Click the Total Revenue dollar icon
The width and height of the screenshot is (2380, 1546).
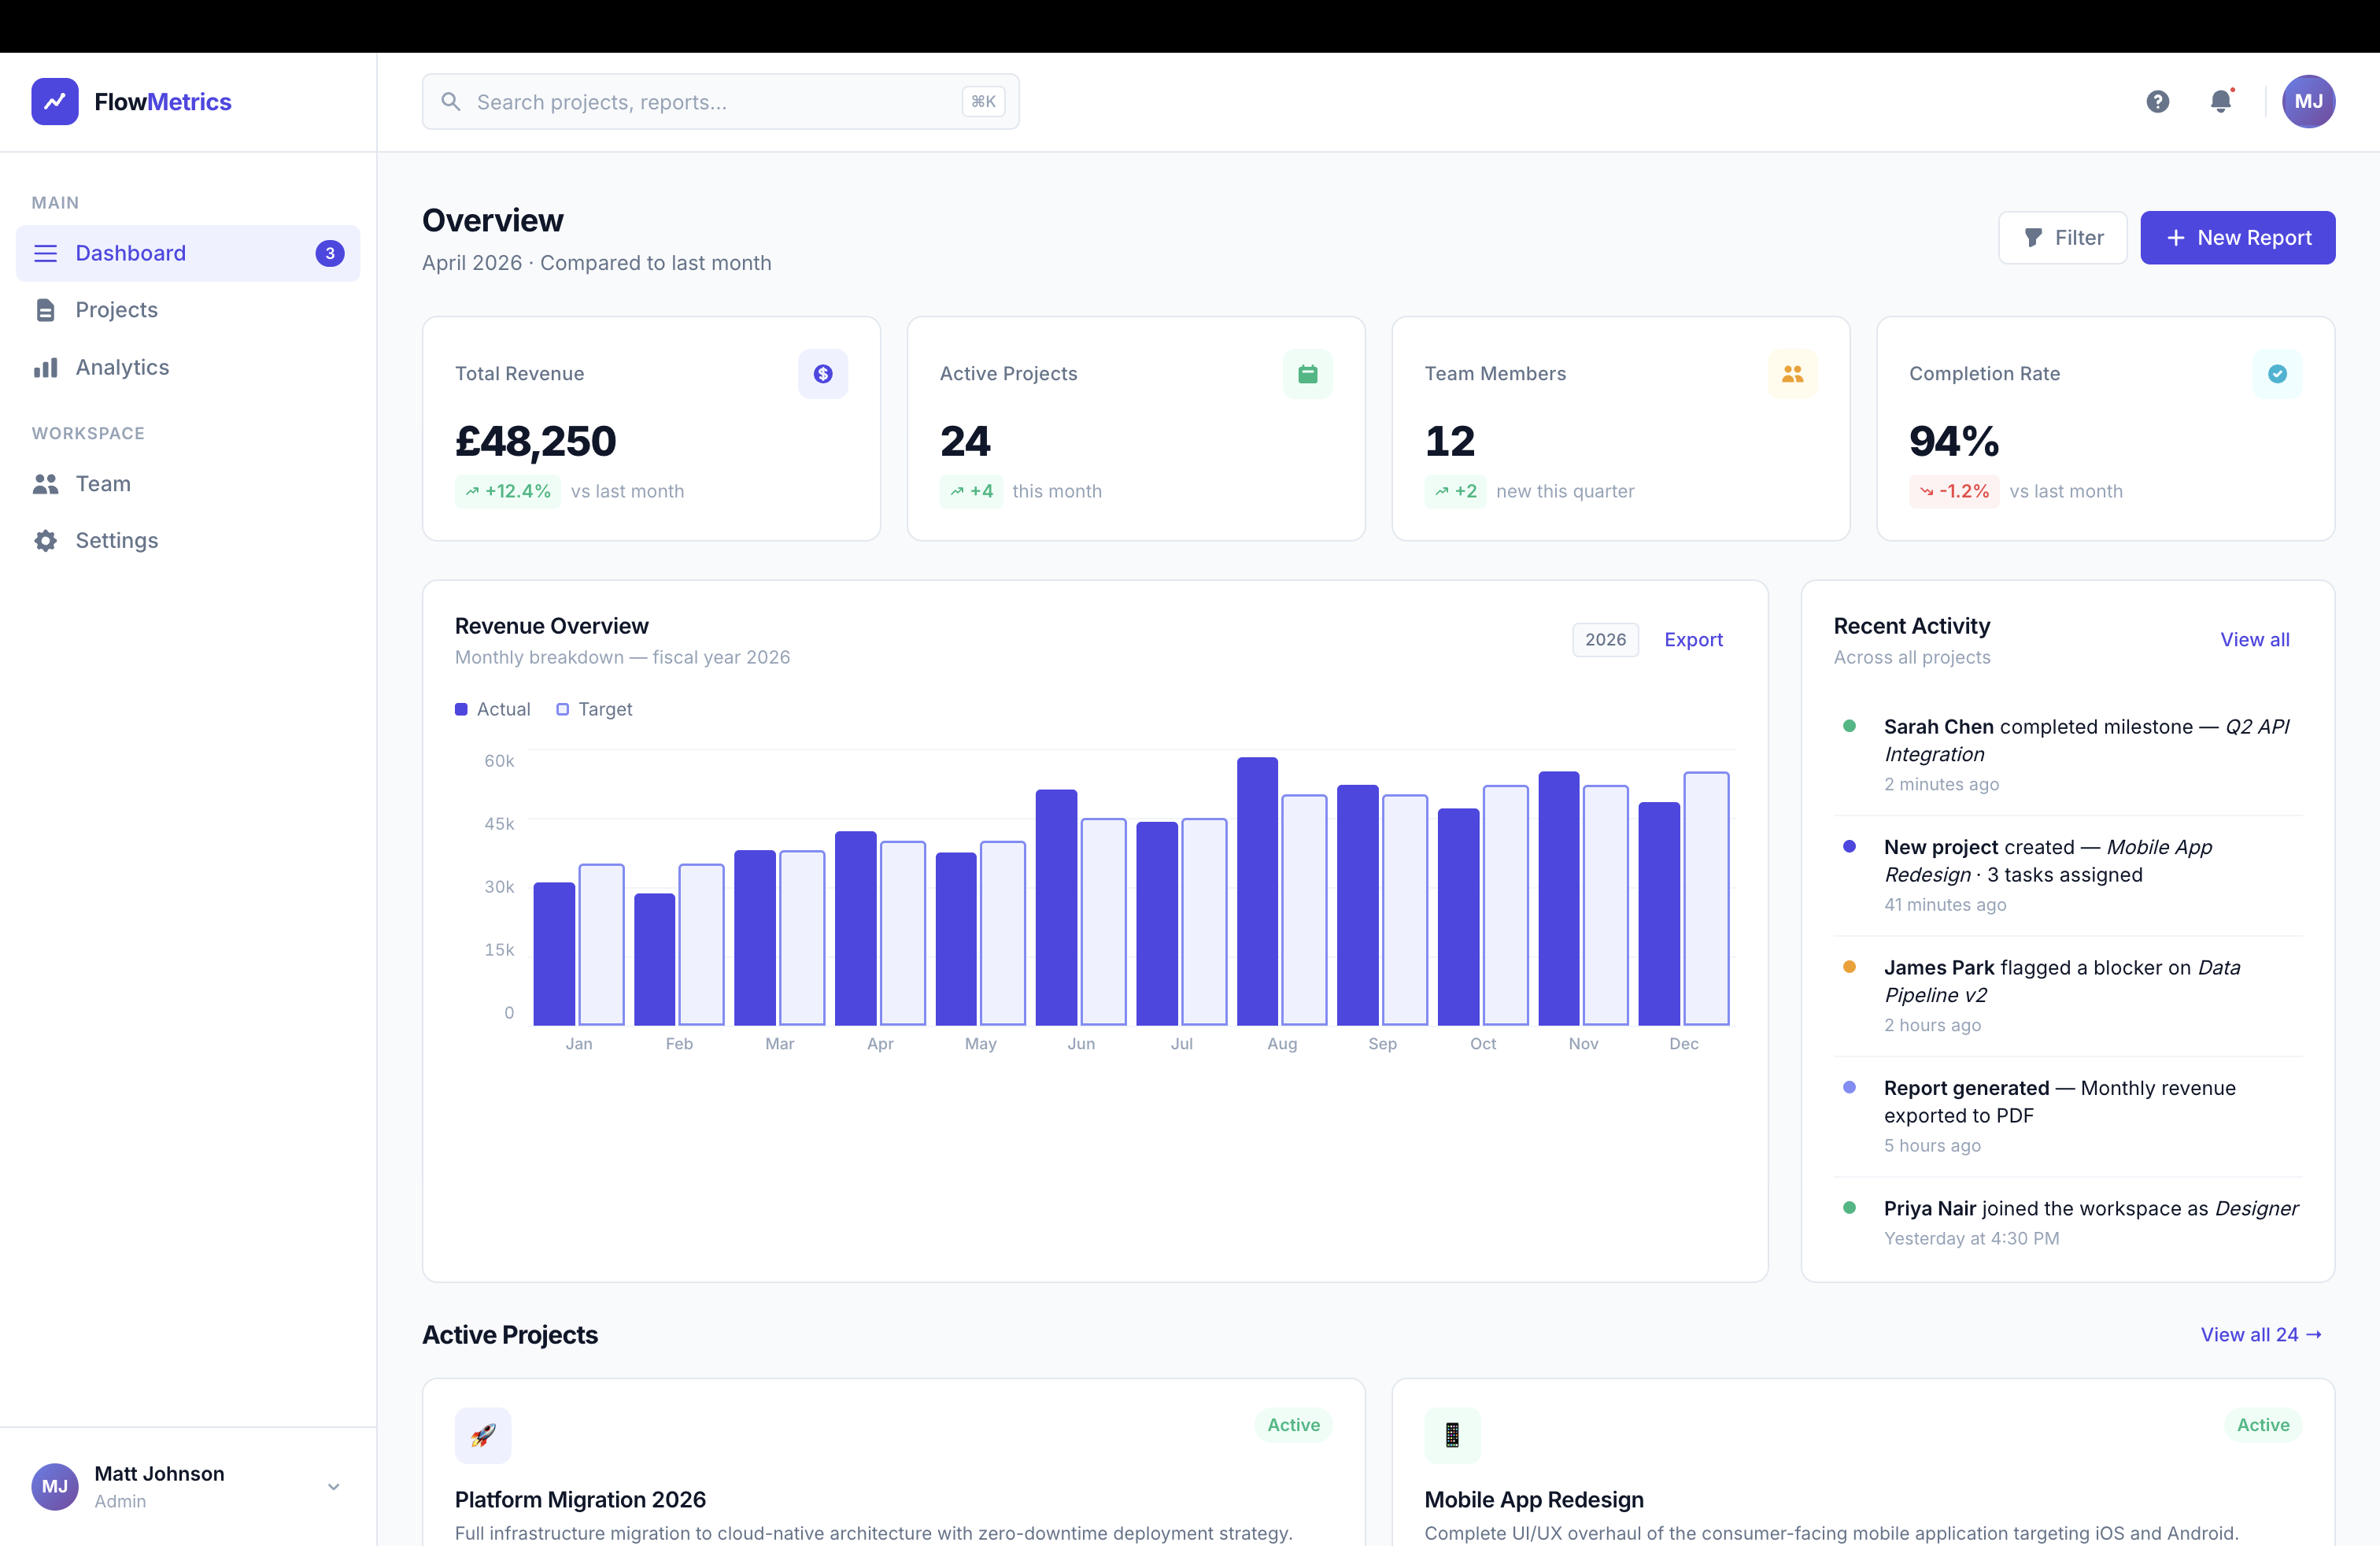822,373
